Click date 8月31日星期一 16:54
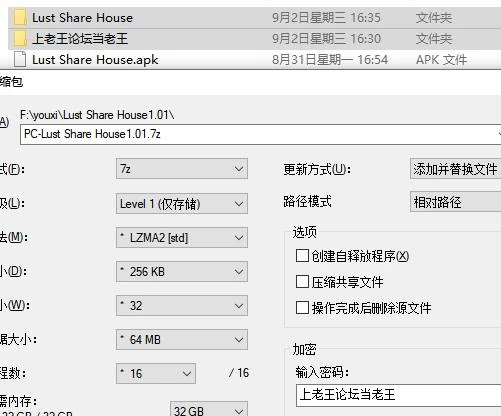Viewport: 501px width, 416px height. [x=330, y=60]
